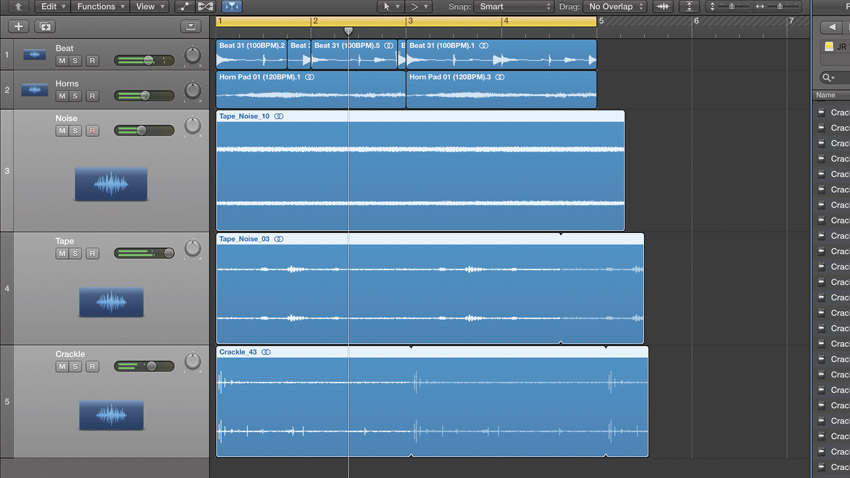Open the global tracks dropdown button
The image size is (850, 478).
click(x=190, y=26)
